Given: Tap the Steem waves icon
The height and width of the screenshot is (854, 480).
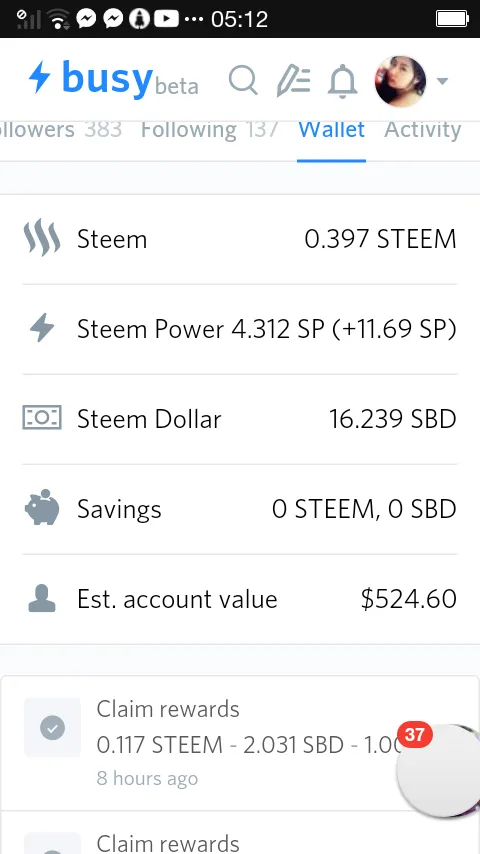Looking at the screenshot, I should point(42,239).
